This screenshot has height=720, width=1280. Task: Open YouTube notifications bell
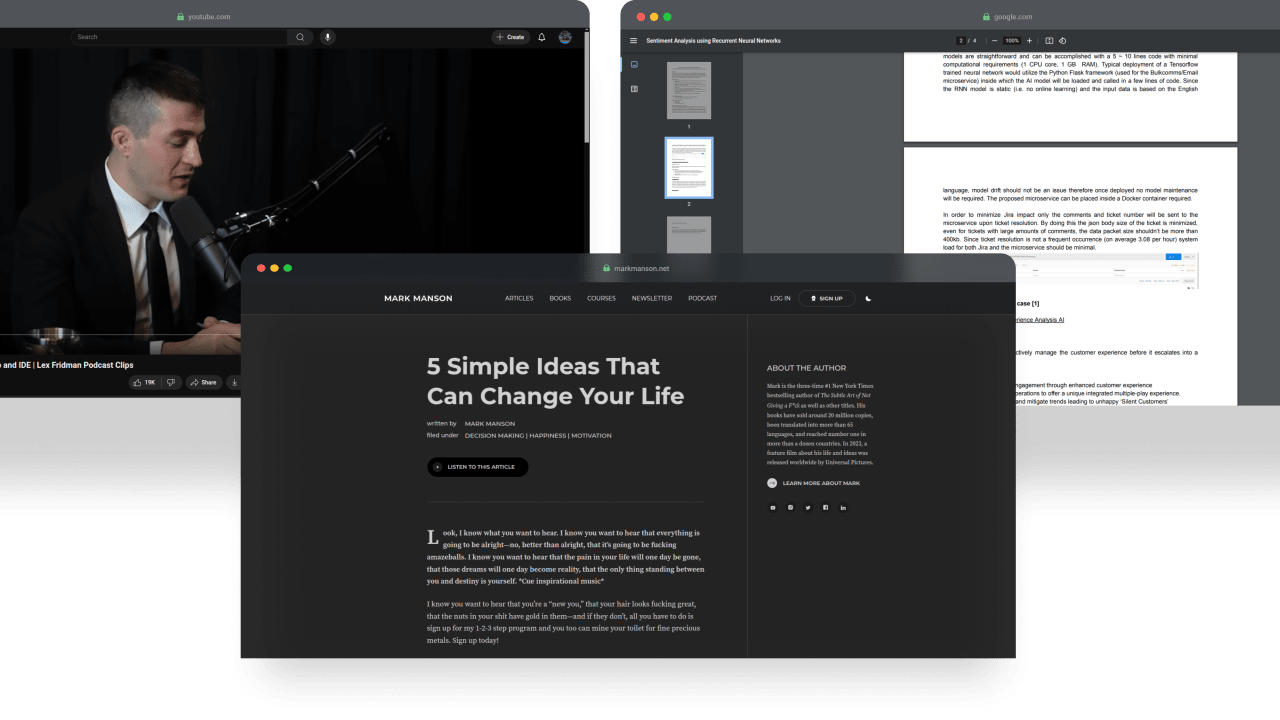coord(542,37)
